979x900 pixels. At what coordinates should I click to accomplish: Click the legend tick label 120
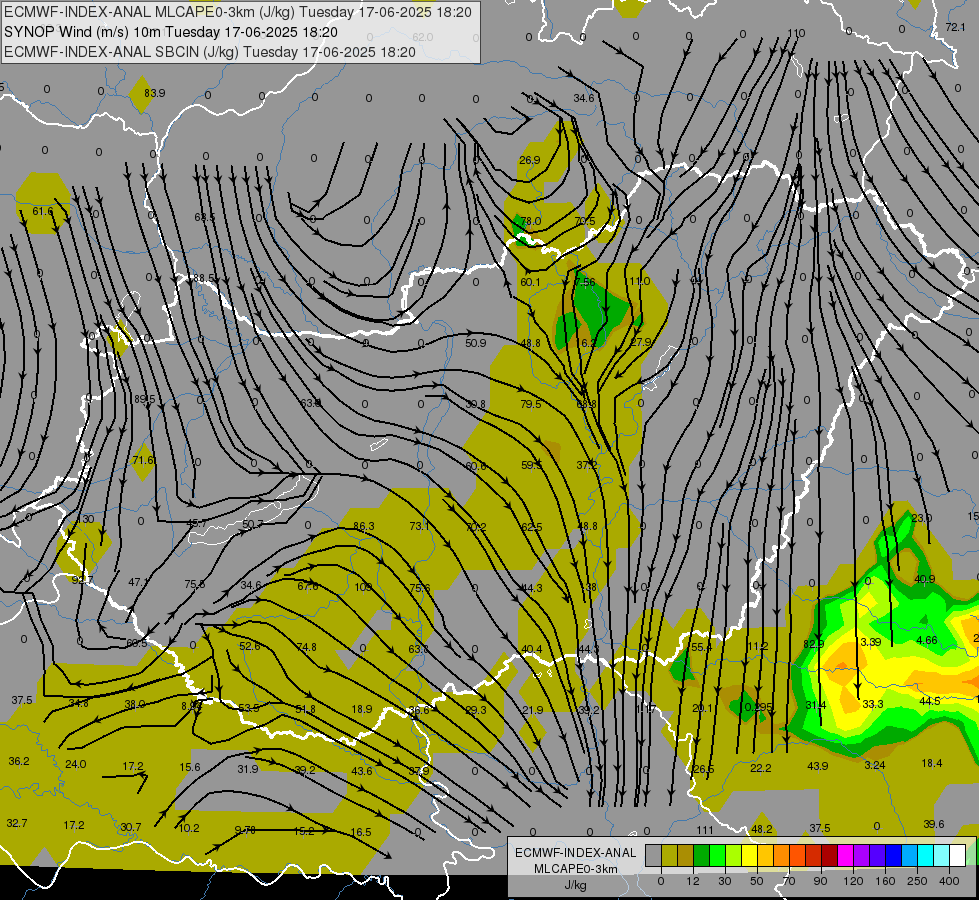[853, 881]
